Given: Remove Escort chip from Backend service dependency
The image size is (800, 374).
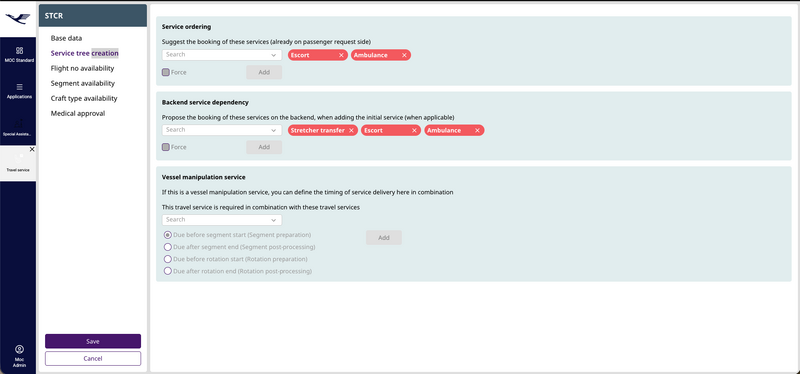Looking at the screenshot, I should click(x=414, y=131).
